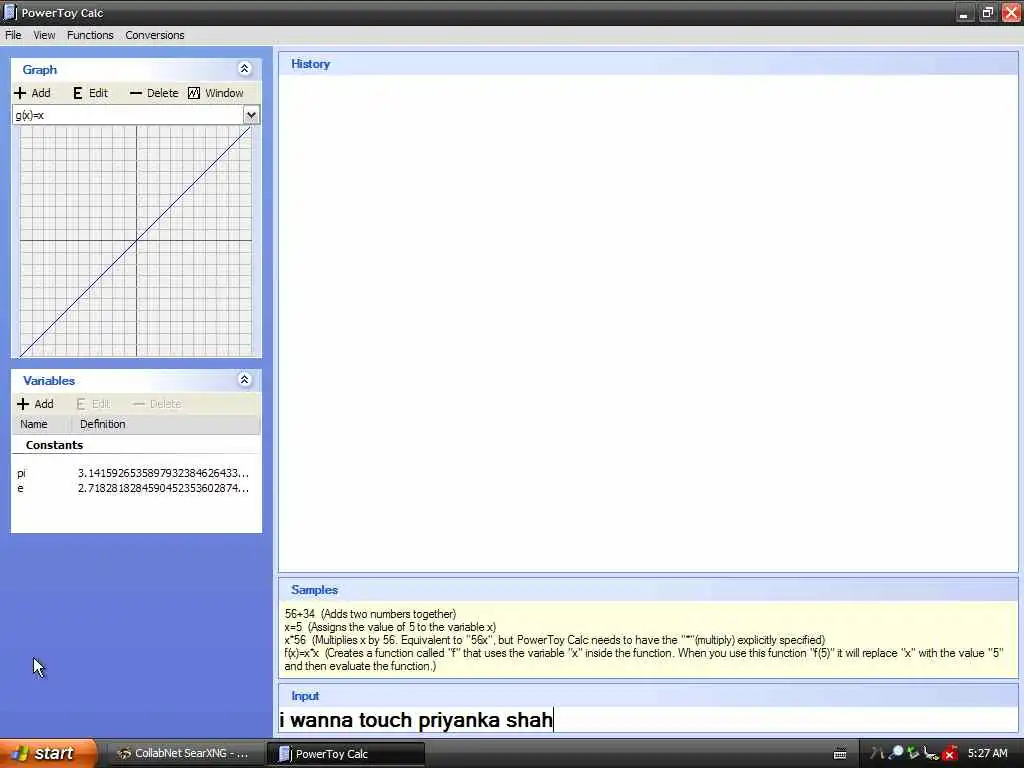Viewport: 1024px width, 768px height.
Task: Open the Conversions menu
Action: [155, 35]
